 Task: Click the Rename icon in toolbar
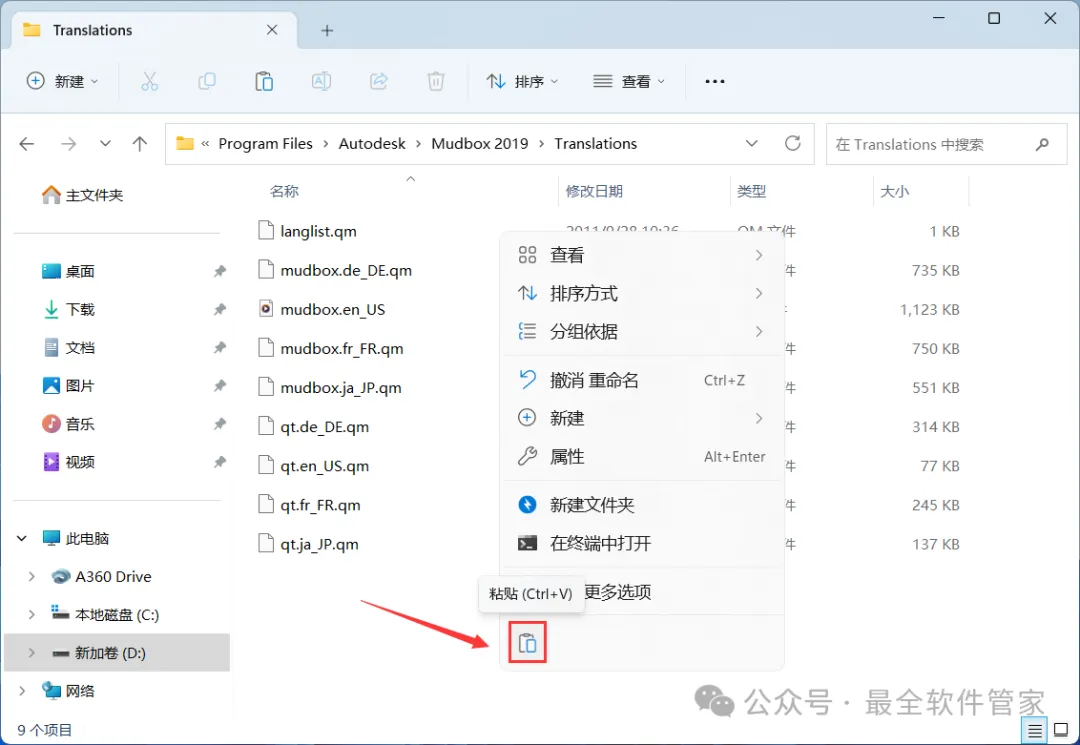pos(321,81)
